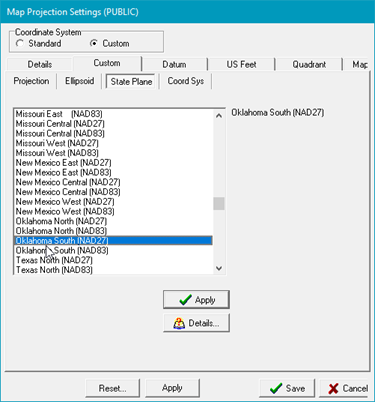Click the list scroll-up arrow
This screenshot has width=375, height=402.
pyautogui.click(x=219, y=116)
